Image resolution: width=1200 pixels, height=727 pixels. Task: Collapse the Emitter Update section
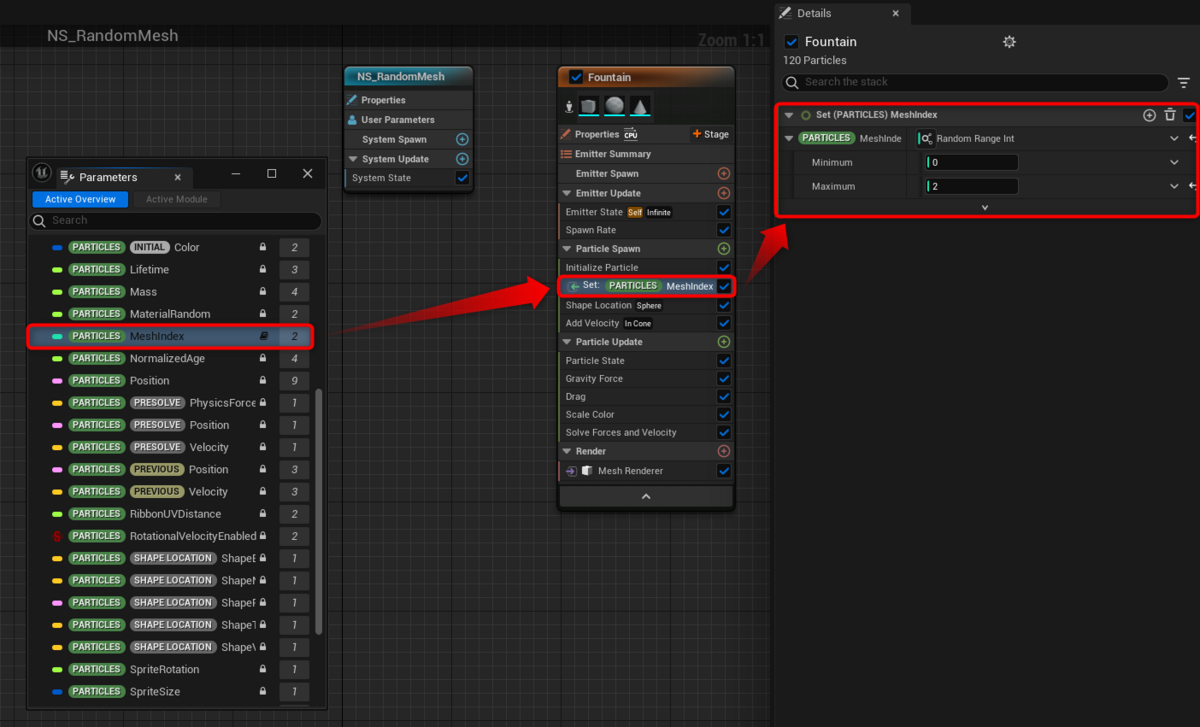566,192
